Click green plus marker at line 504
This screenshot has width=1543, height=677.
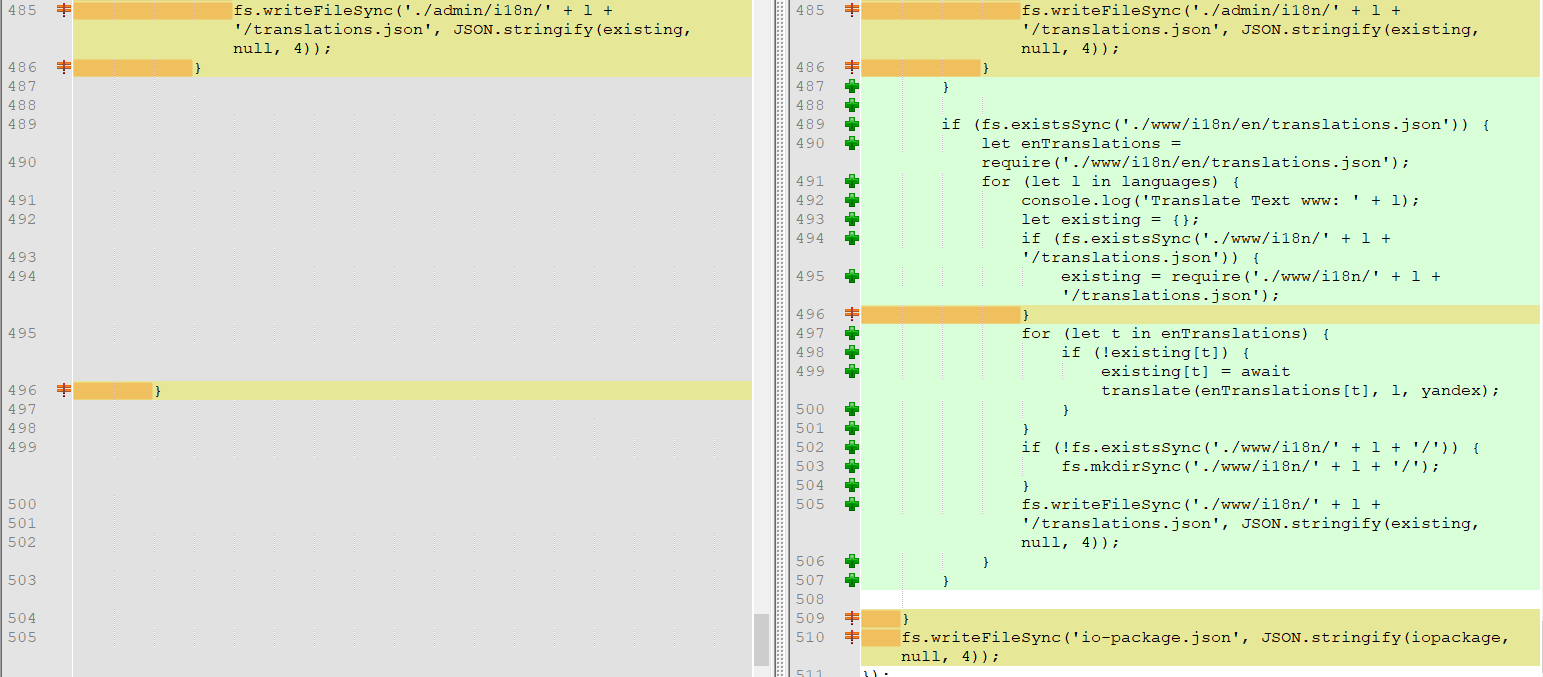coord(852,485)
